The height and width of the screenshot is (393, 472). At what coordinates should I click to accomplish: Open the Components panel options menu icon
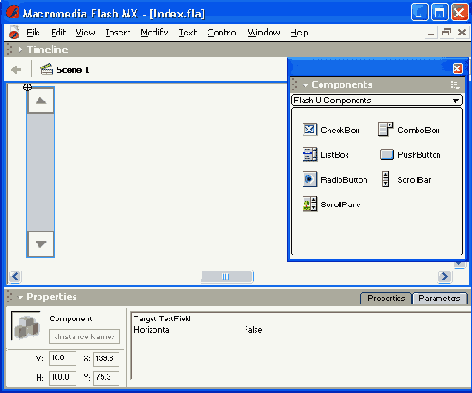pyautogui.click(x=455, y=85)
